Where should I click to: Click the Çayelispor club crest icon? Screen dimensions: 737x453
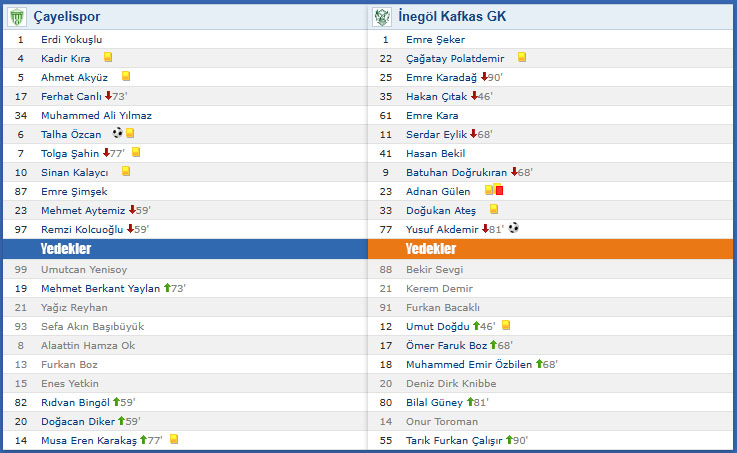(x=17, y=17)
